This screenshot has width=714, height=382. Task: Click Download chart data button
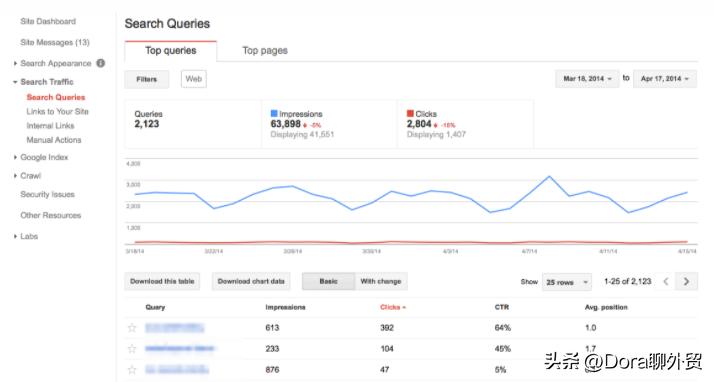point(251,281)
